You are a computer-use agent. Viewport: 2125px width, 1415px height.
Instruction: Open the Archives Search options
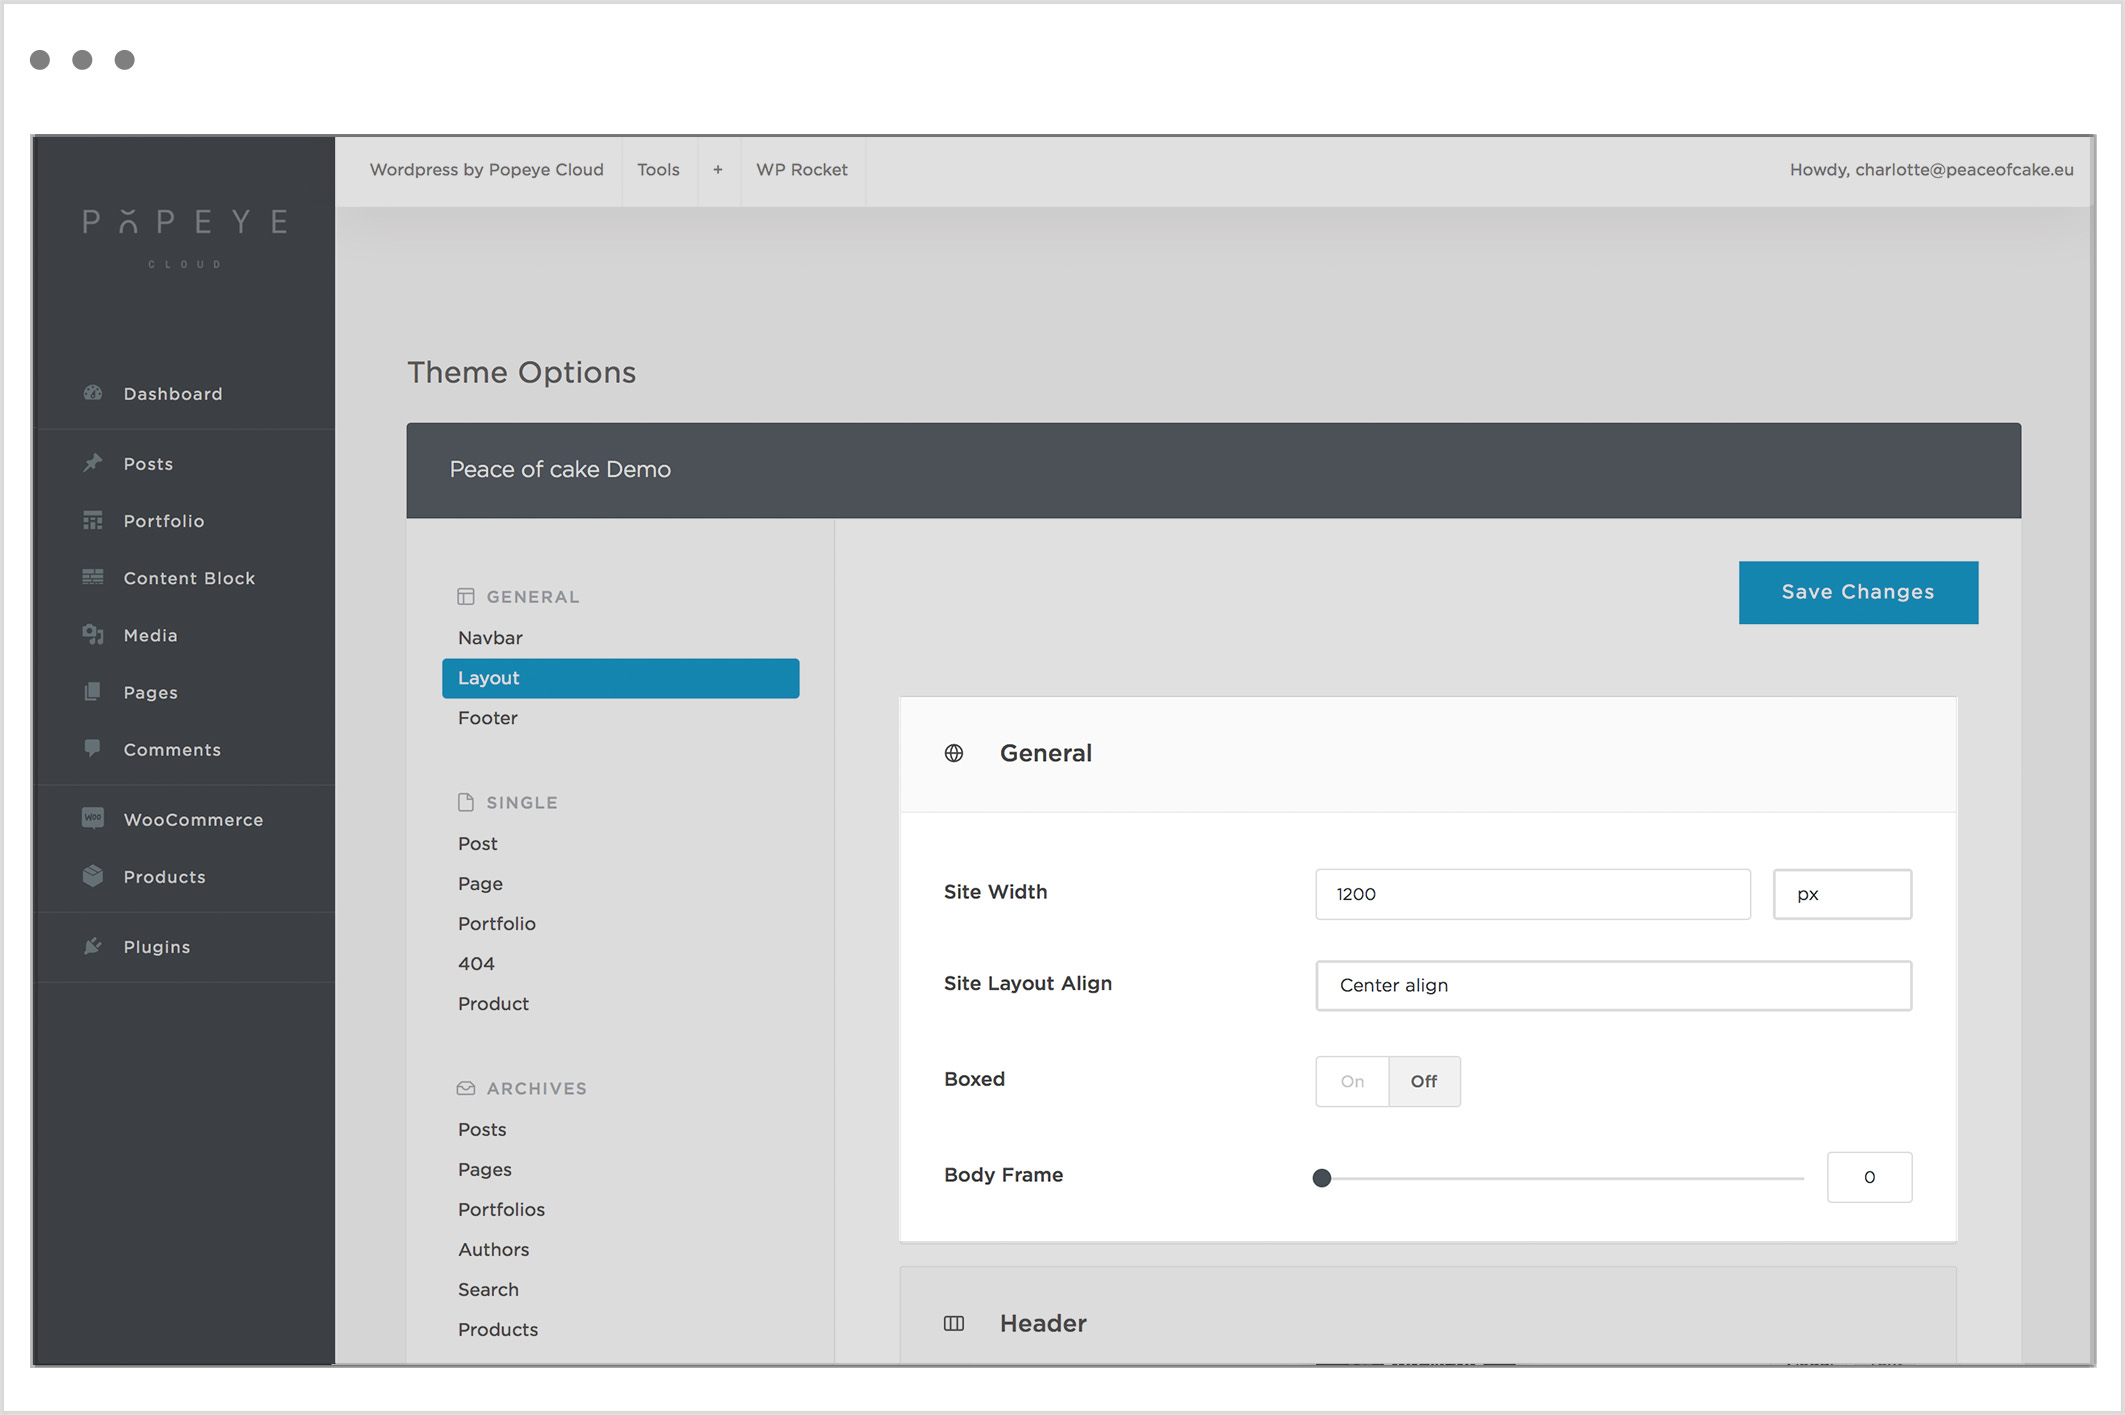(x=489, y=1290)
